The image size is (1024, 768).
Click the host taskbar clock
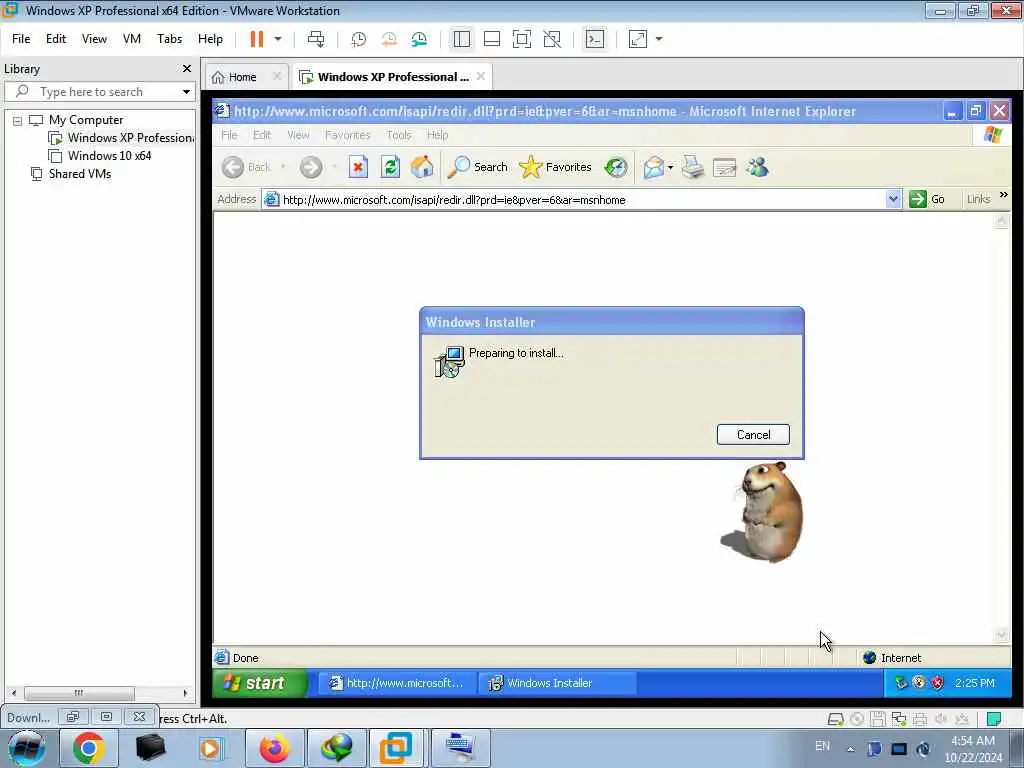click(x=973, y=749)
